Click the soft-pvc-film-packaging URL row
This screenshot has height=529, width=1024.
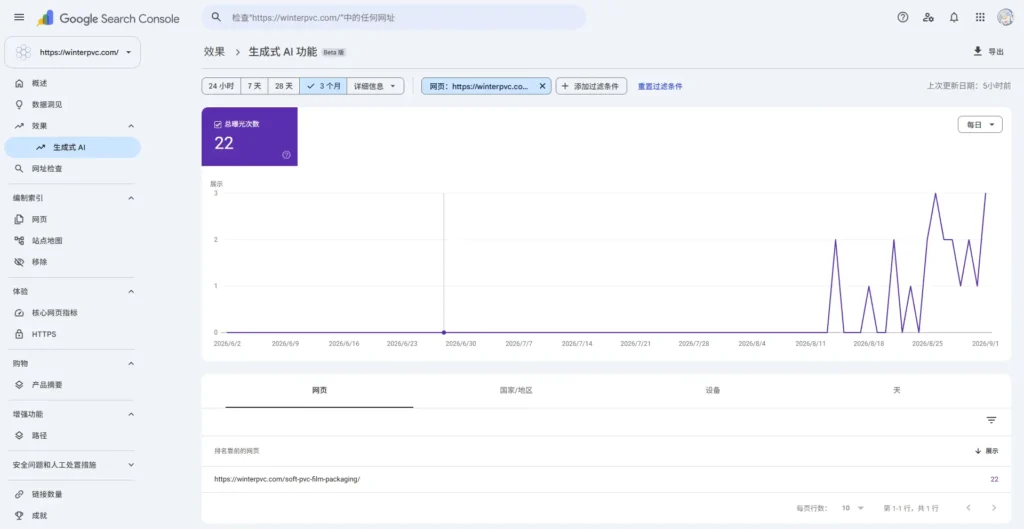(x=606, y=479)
